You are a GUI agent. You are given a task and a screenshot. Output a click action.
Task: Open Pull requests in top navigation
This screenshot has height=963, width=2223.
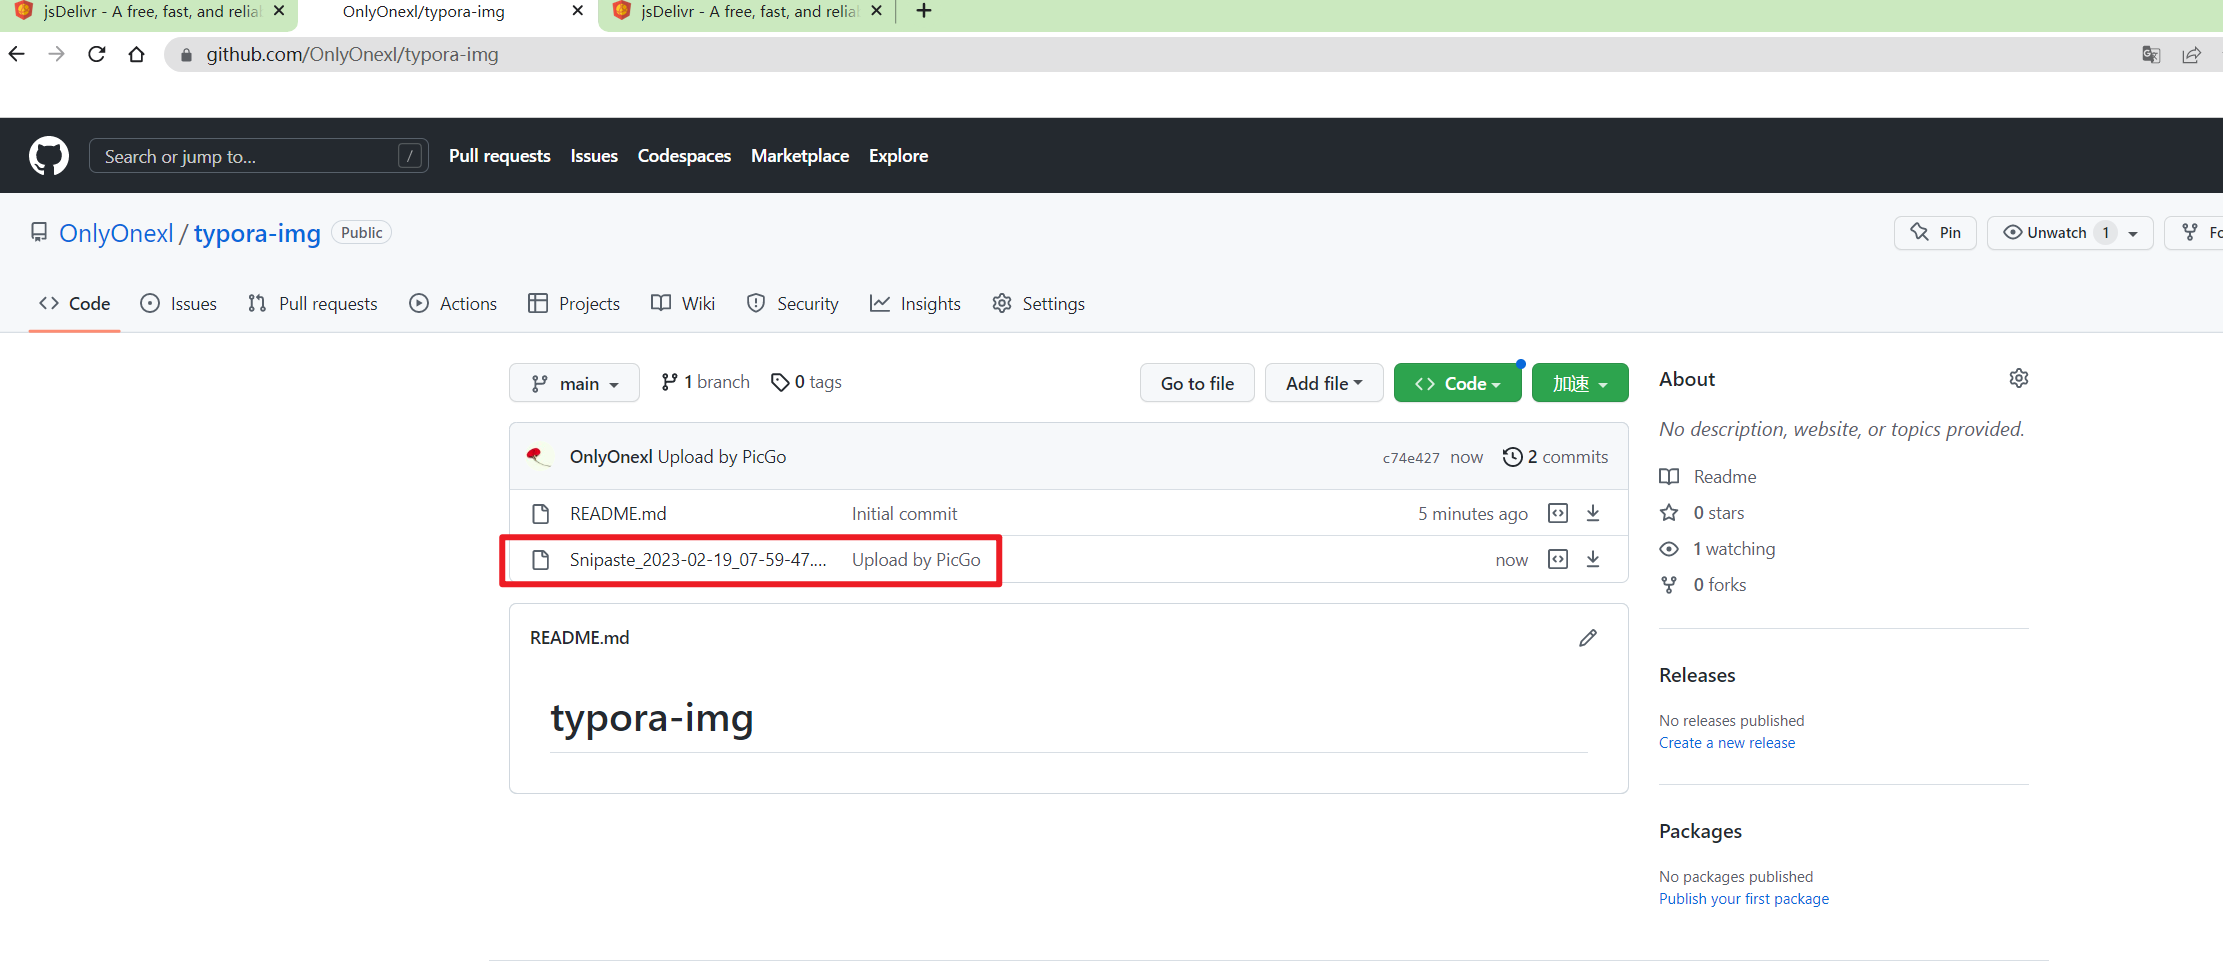pyautogui.click(x=500, y=156)
